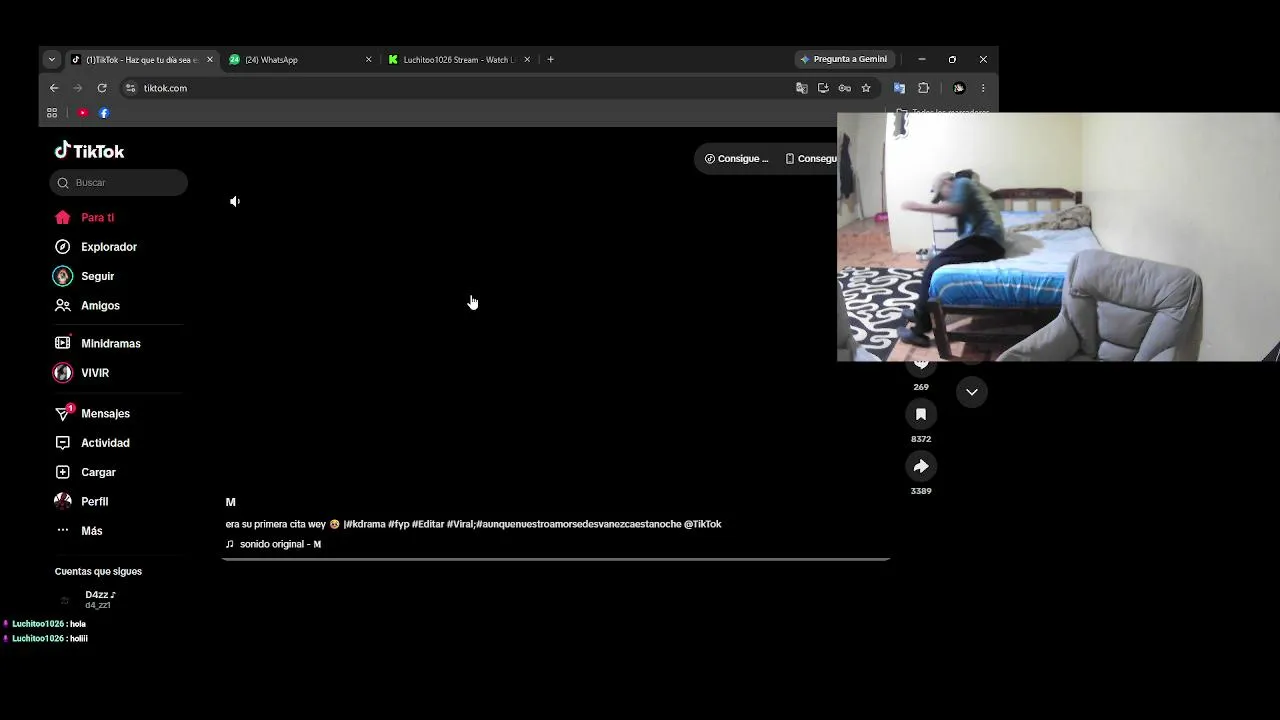
Task: Click the Google Translate extension icon
Action: pos(899,88)
